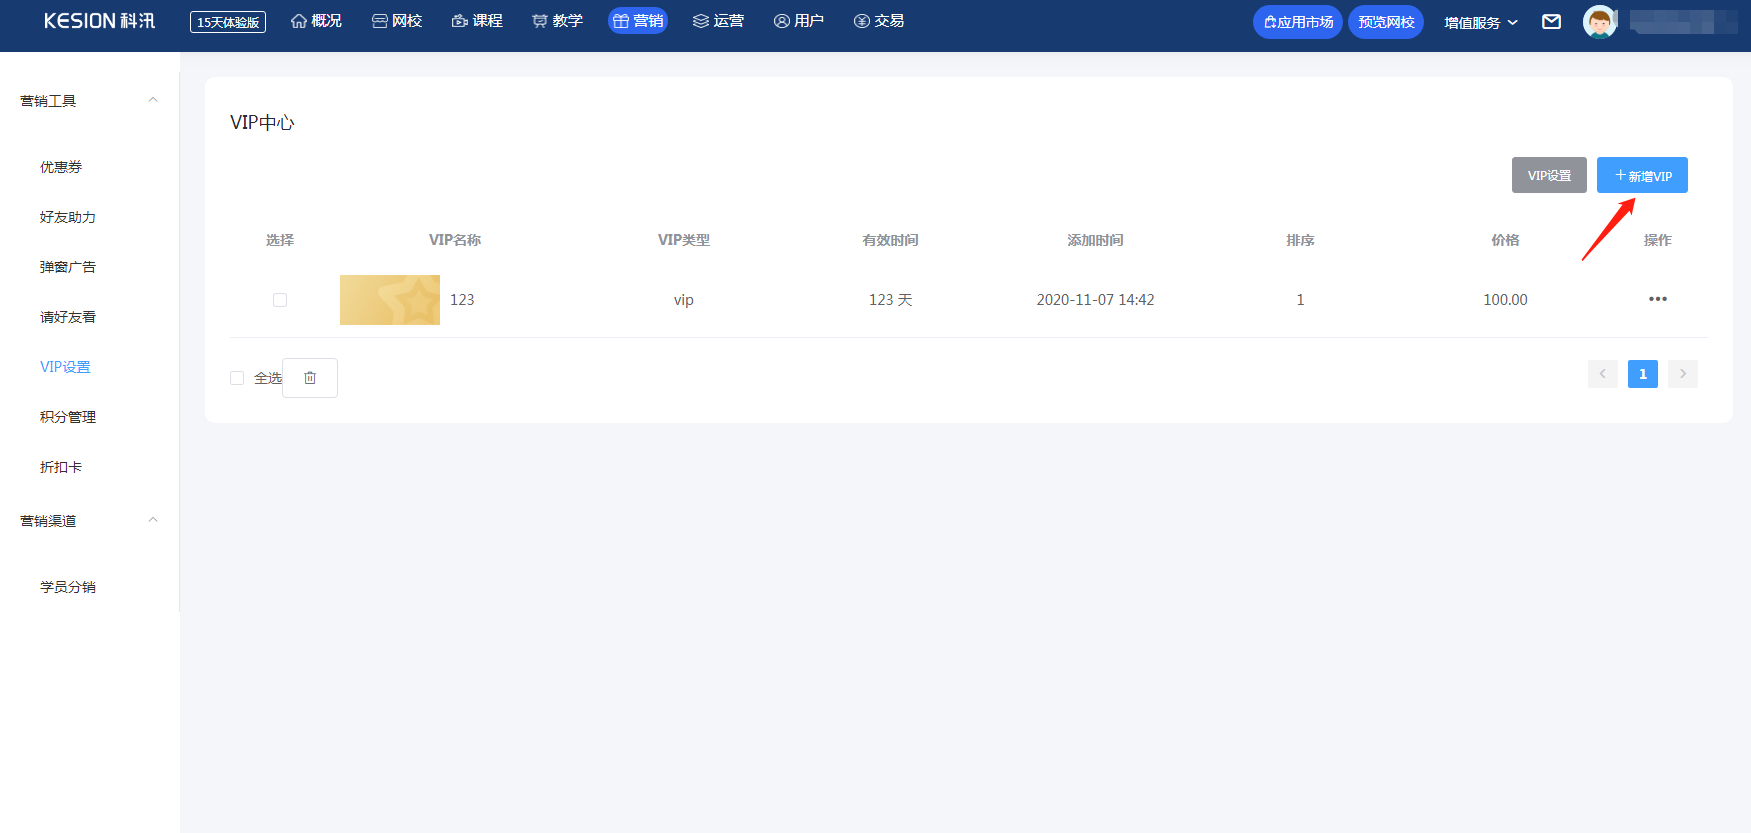The image size is (1751, 833).
Task: Open the 应用市场 app market
Action: coord(1297,22)
